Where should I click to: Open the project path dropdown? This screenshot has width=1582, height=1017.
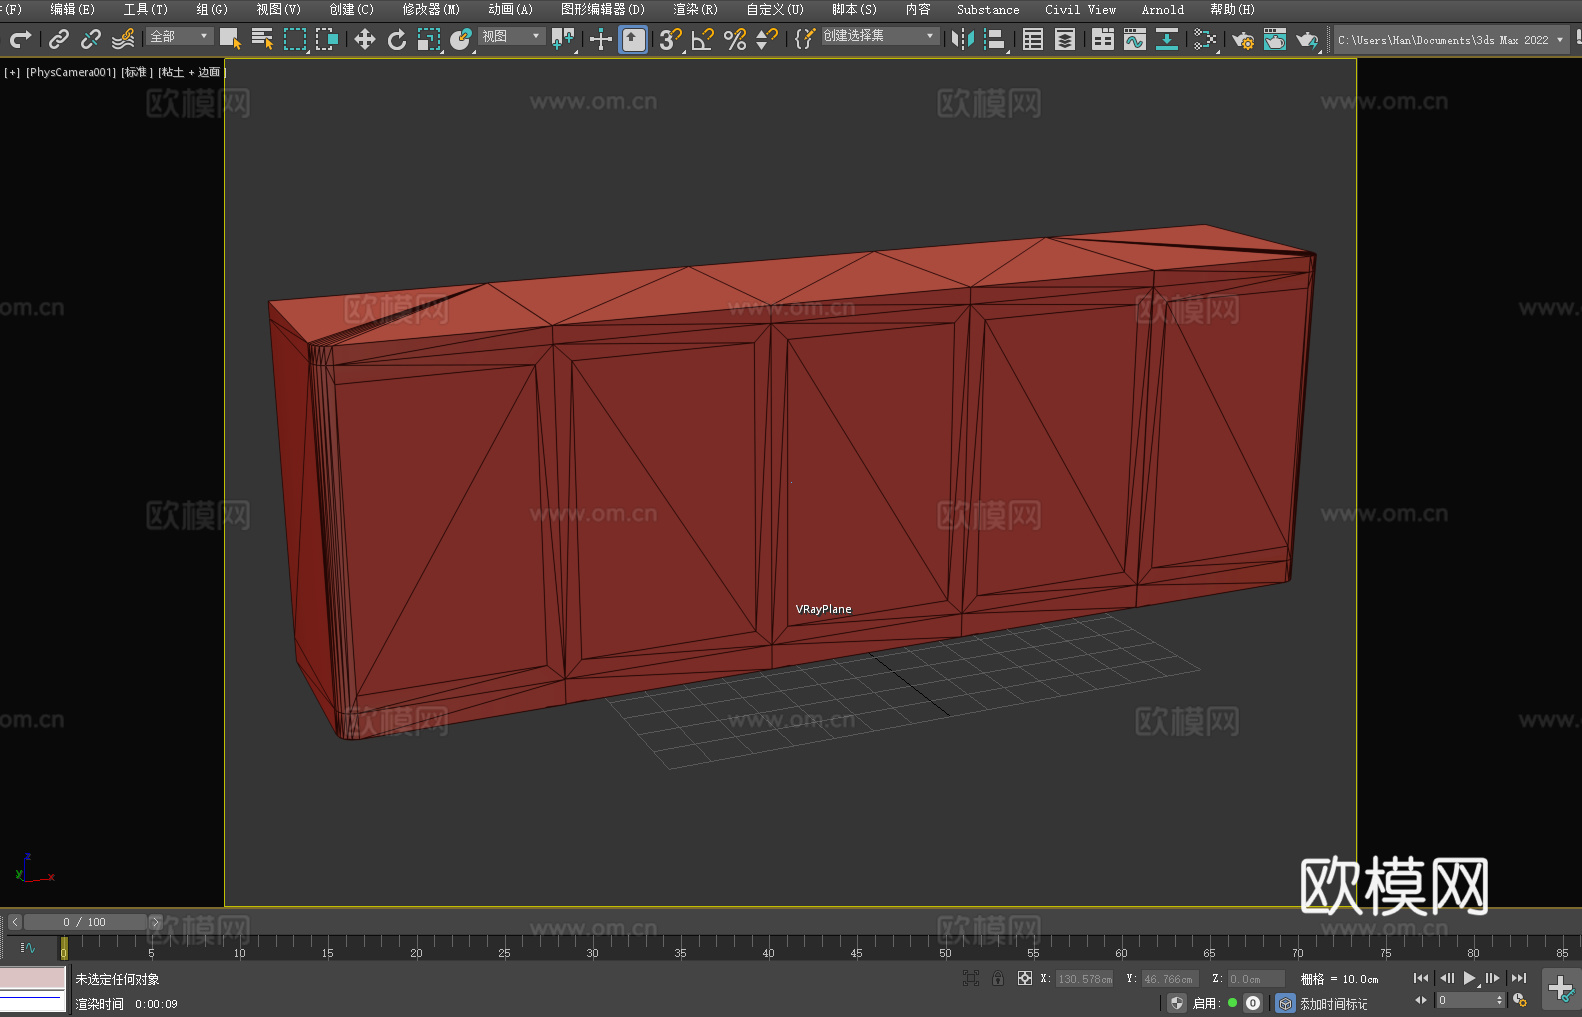point(1451,40)
